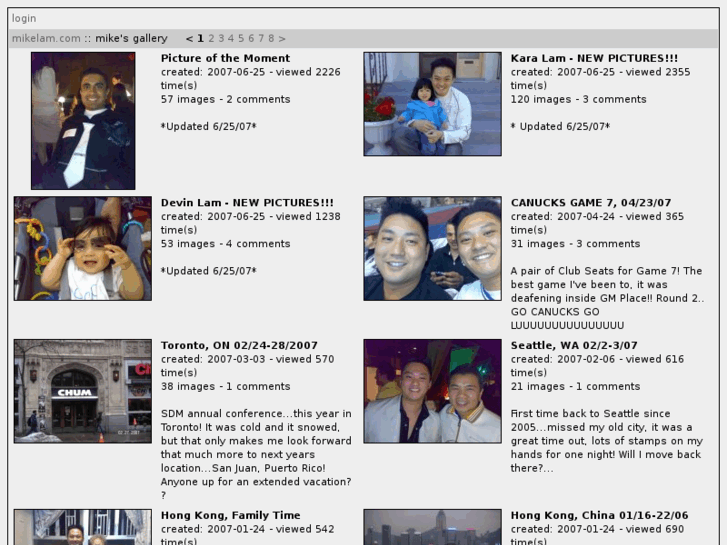The height and width of the screenshot is (545, 727).
Task: Go to previous page arrow
Action: [x=189, y=38]
